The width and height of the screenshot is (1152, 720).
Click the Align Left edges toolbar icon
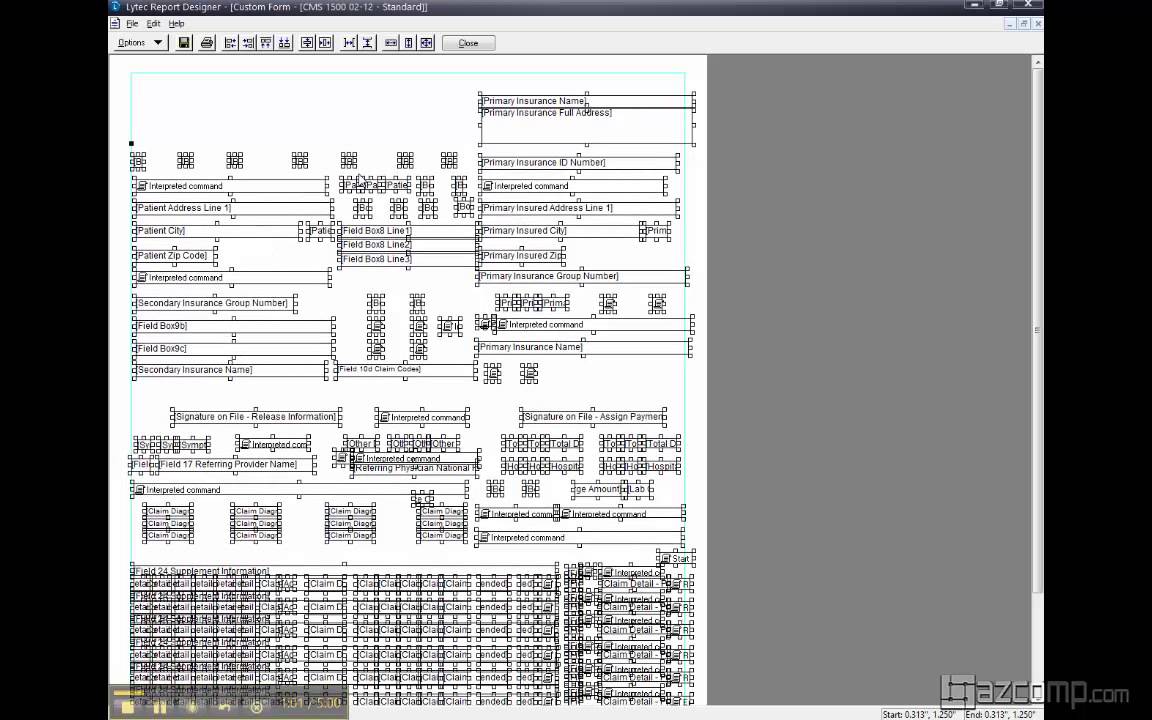pos(231,43)
